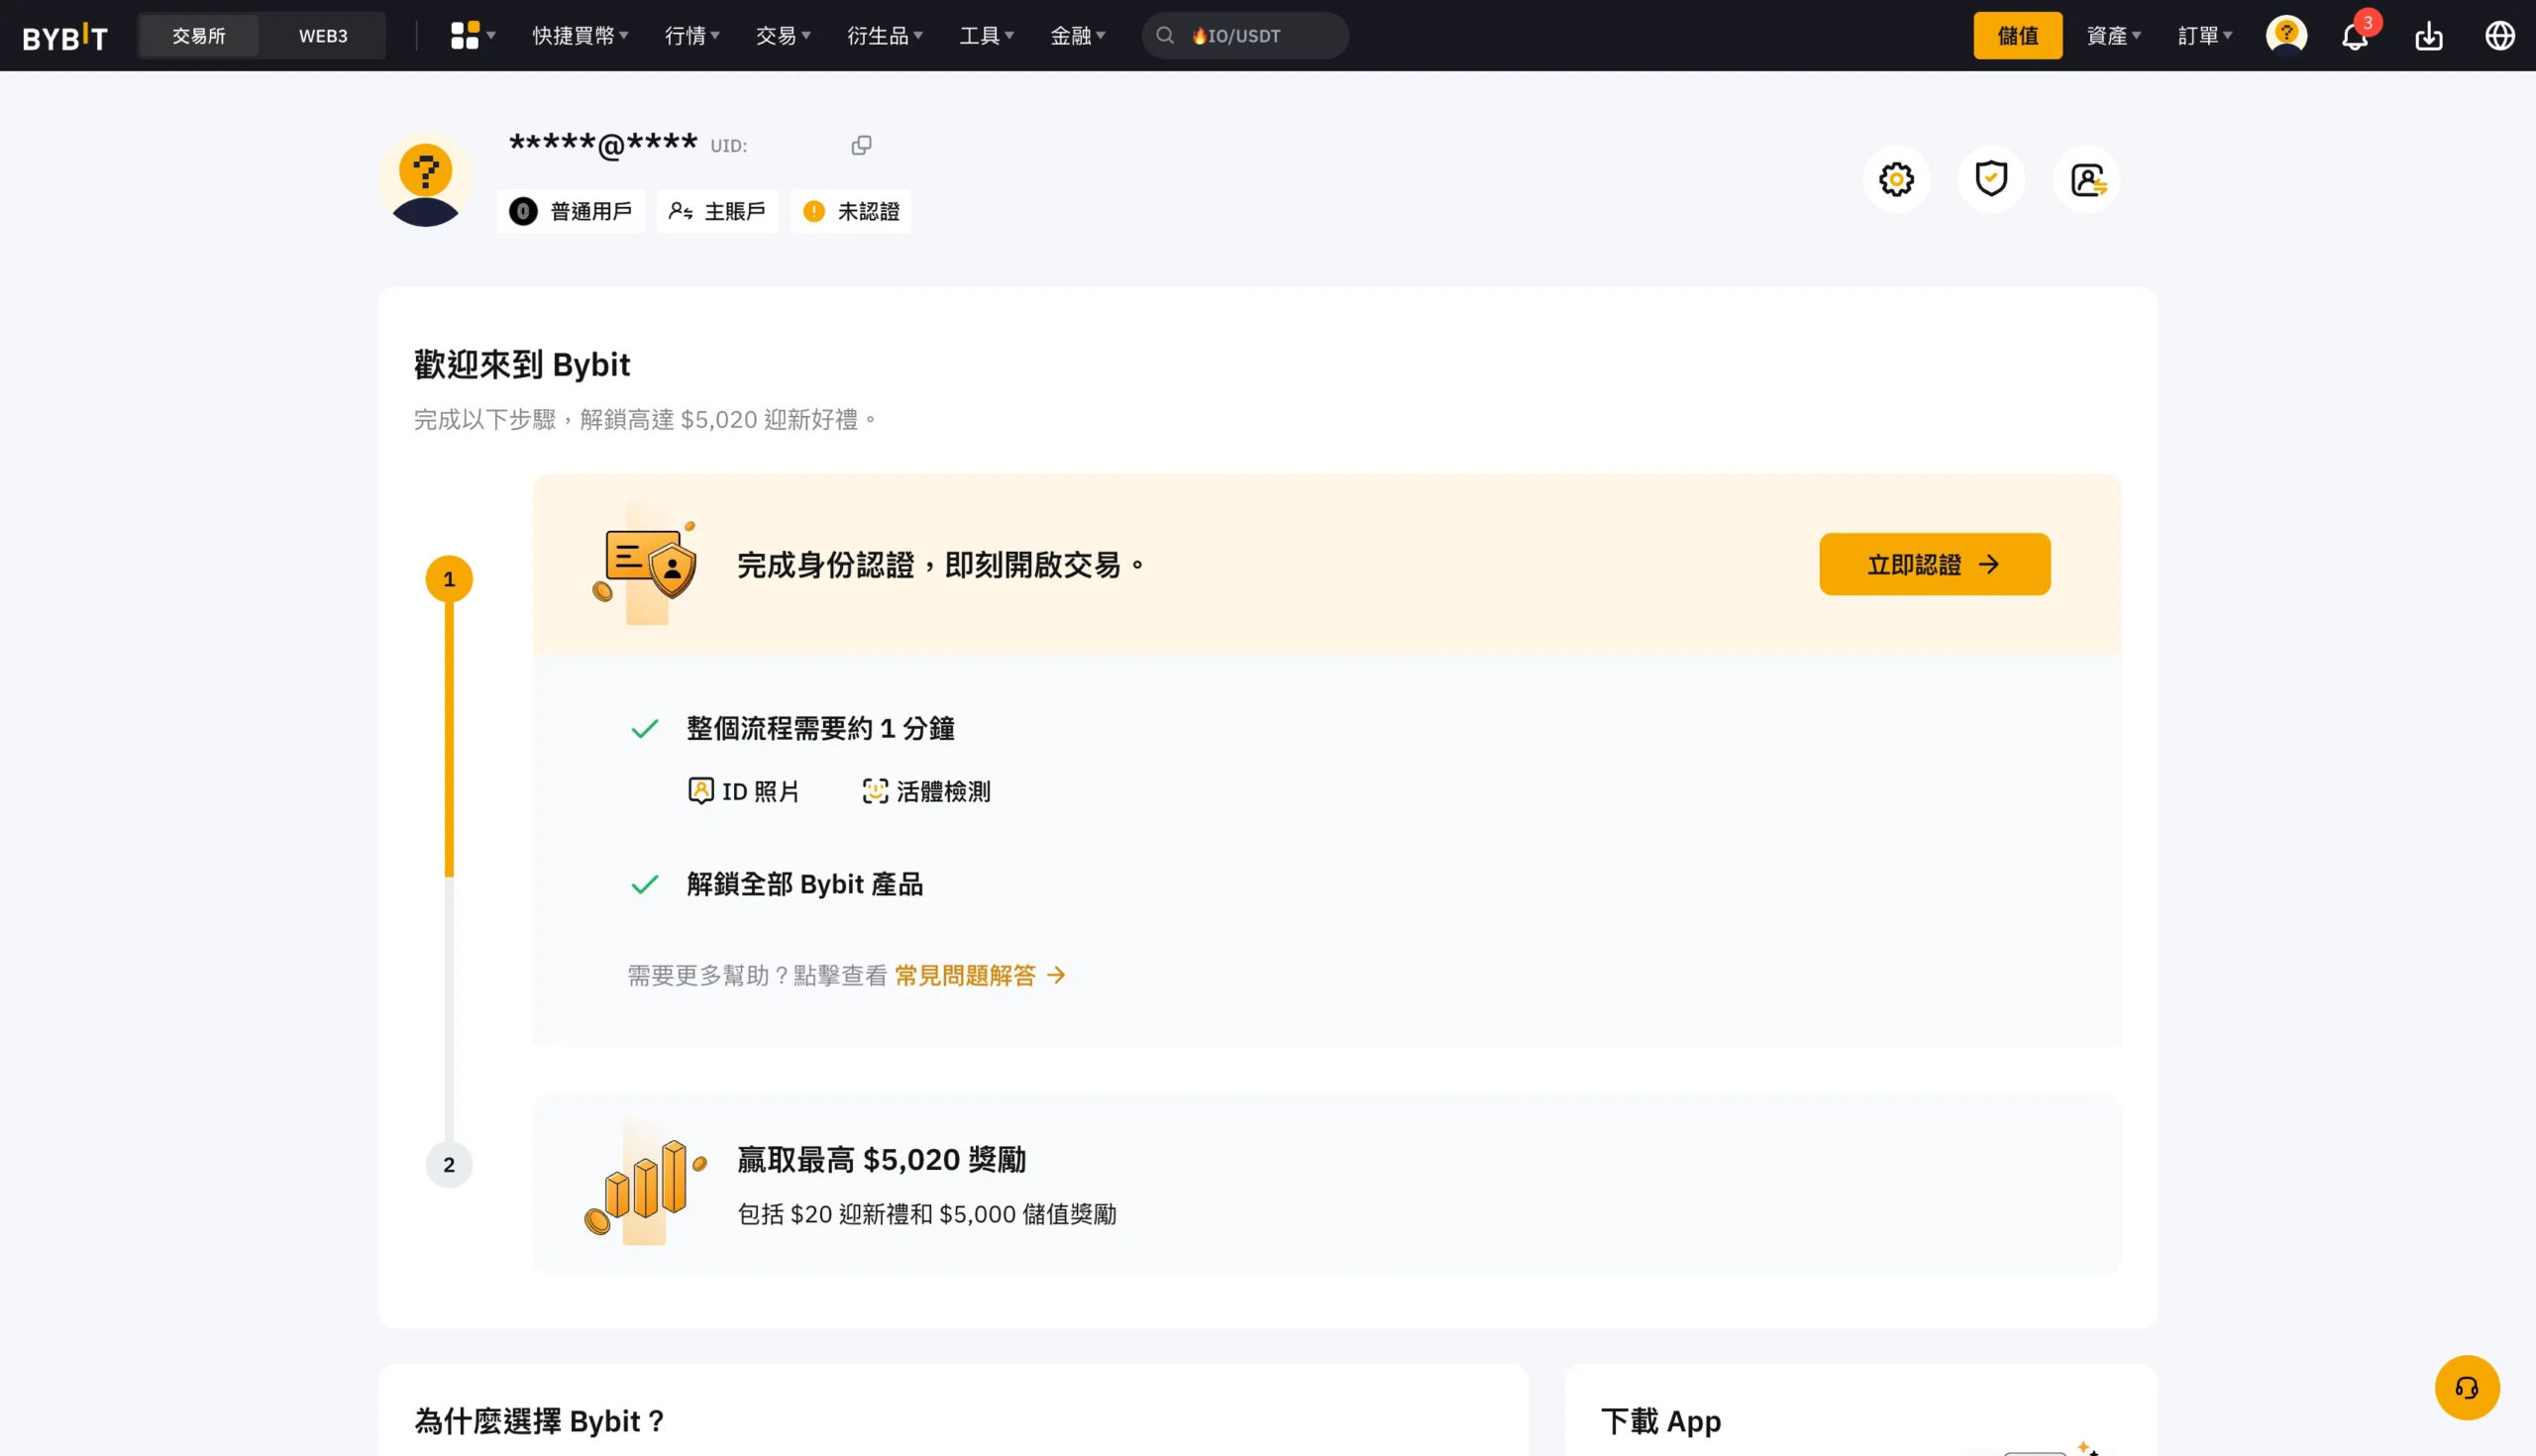Viewport: 2536px width, 1456px height.
Task: Click the 立即認證 button
Action: [1934, 564]
